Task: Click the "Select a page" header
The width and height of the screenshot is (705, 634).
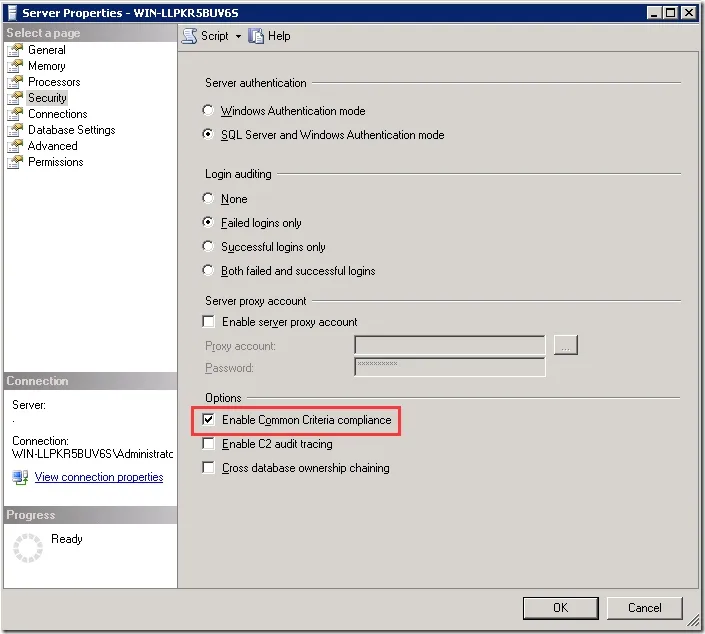Action: click(43, 33)
